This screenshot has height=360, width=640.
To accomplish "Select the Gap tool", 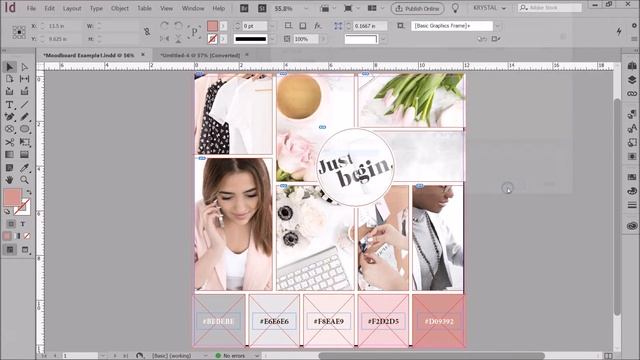I will point(24,79).
